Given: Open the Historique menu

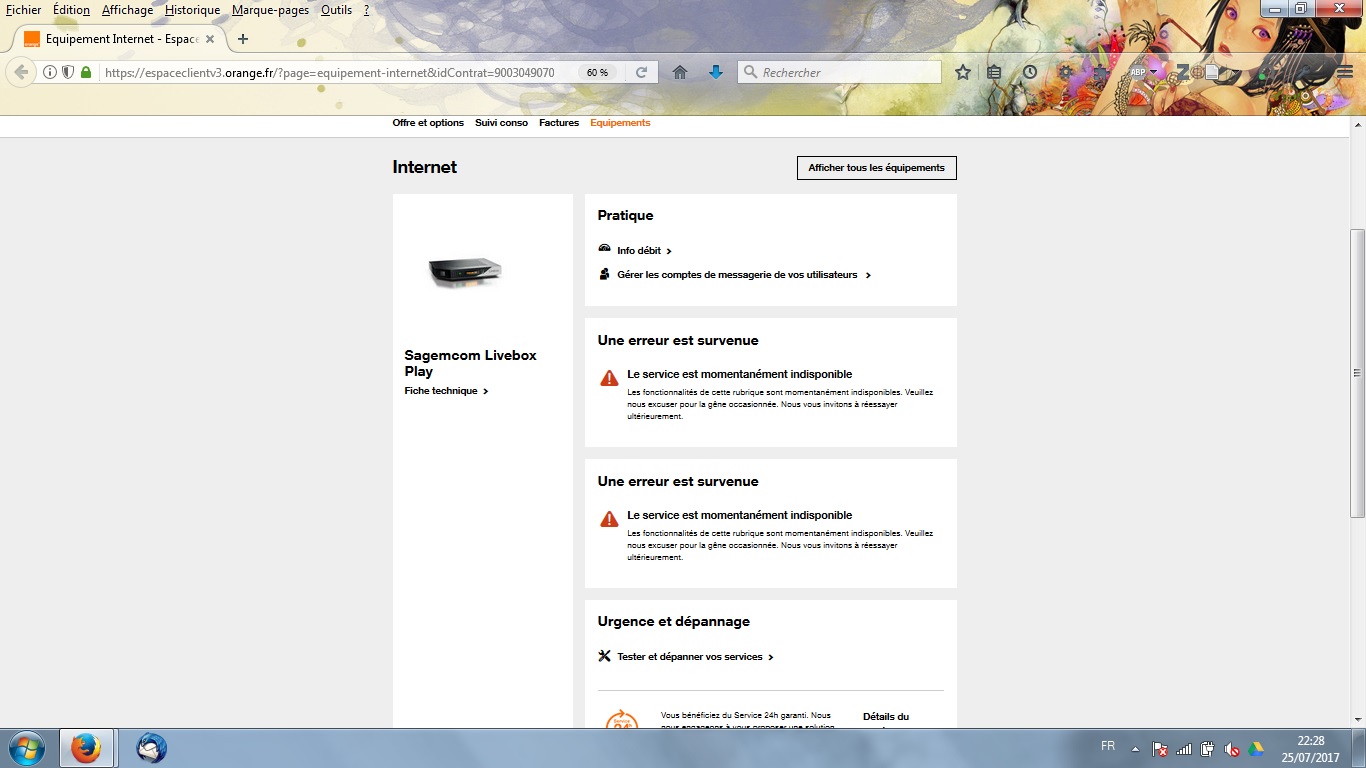Looking at the screenshot, I should pyautogui.click(x=192, y=10).
